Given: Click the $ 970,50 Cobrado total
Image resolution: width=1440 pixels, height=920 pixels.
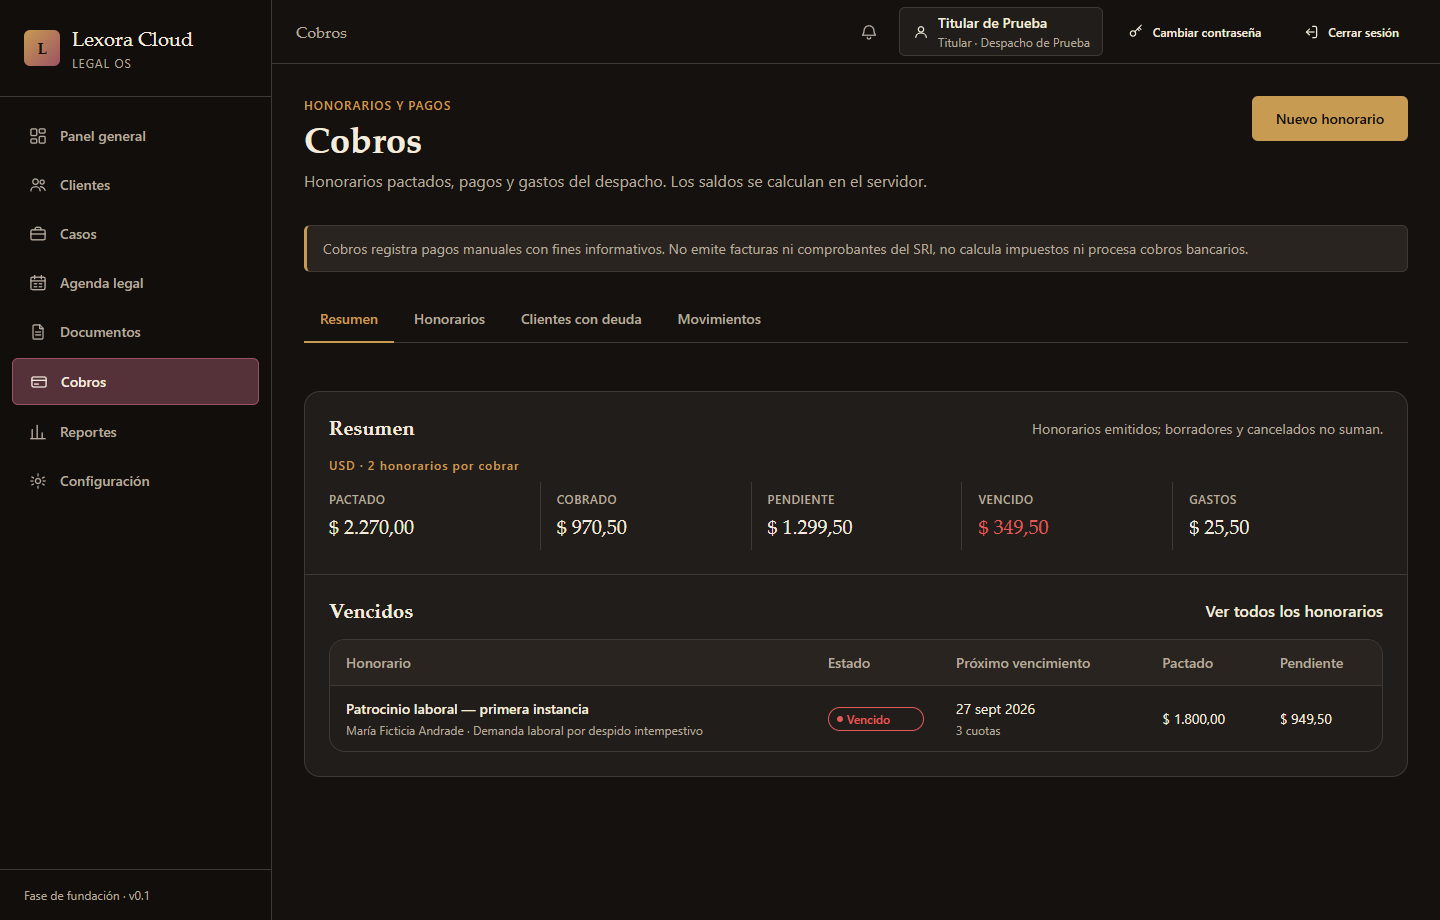Looking at the screenshot, I should pos(591,527).
